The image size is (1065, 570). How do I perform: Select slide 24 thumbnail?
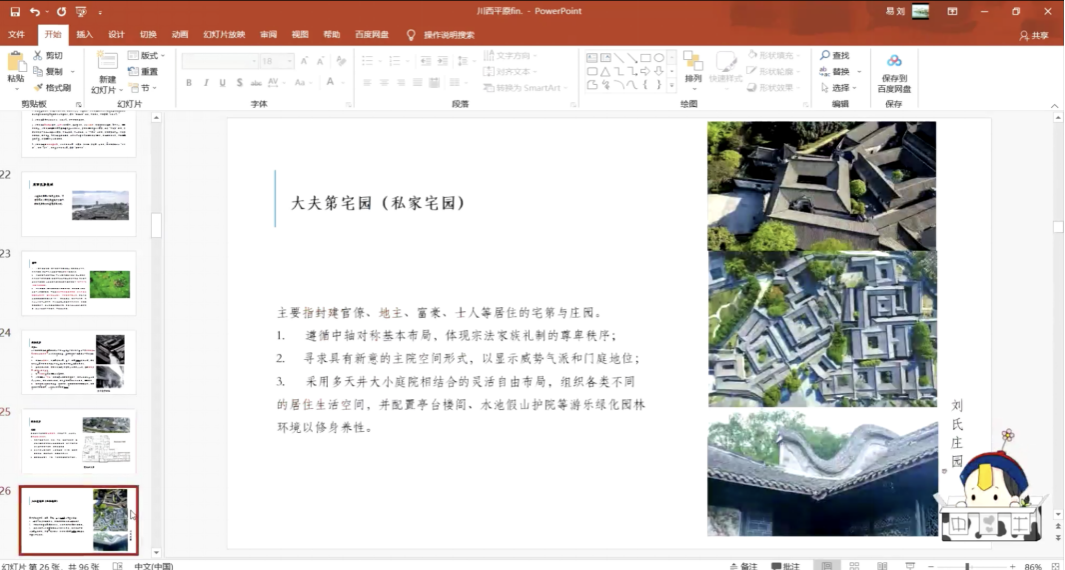(x=78, y=360)
